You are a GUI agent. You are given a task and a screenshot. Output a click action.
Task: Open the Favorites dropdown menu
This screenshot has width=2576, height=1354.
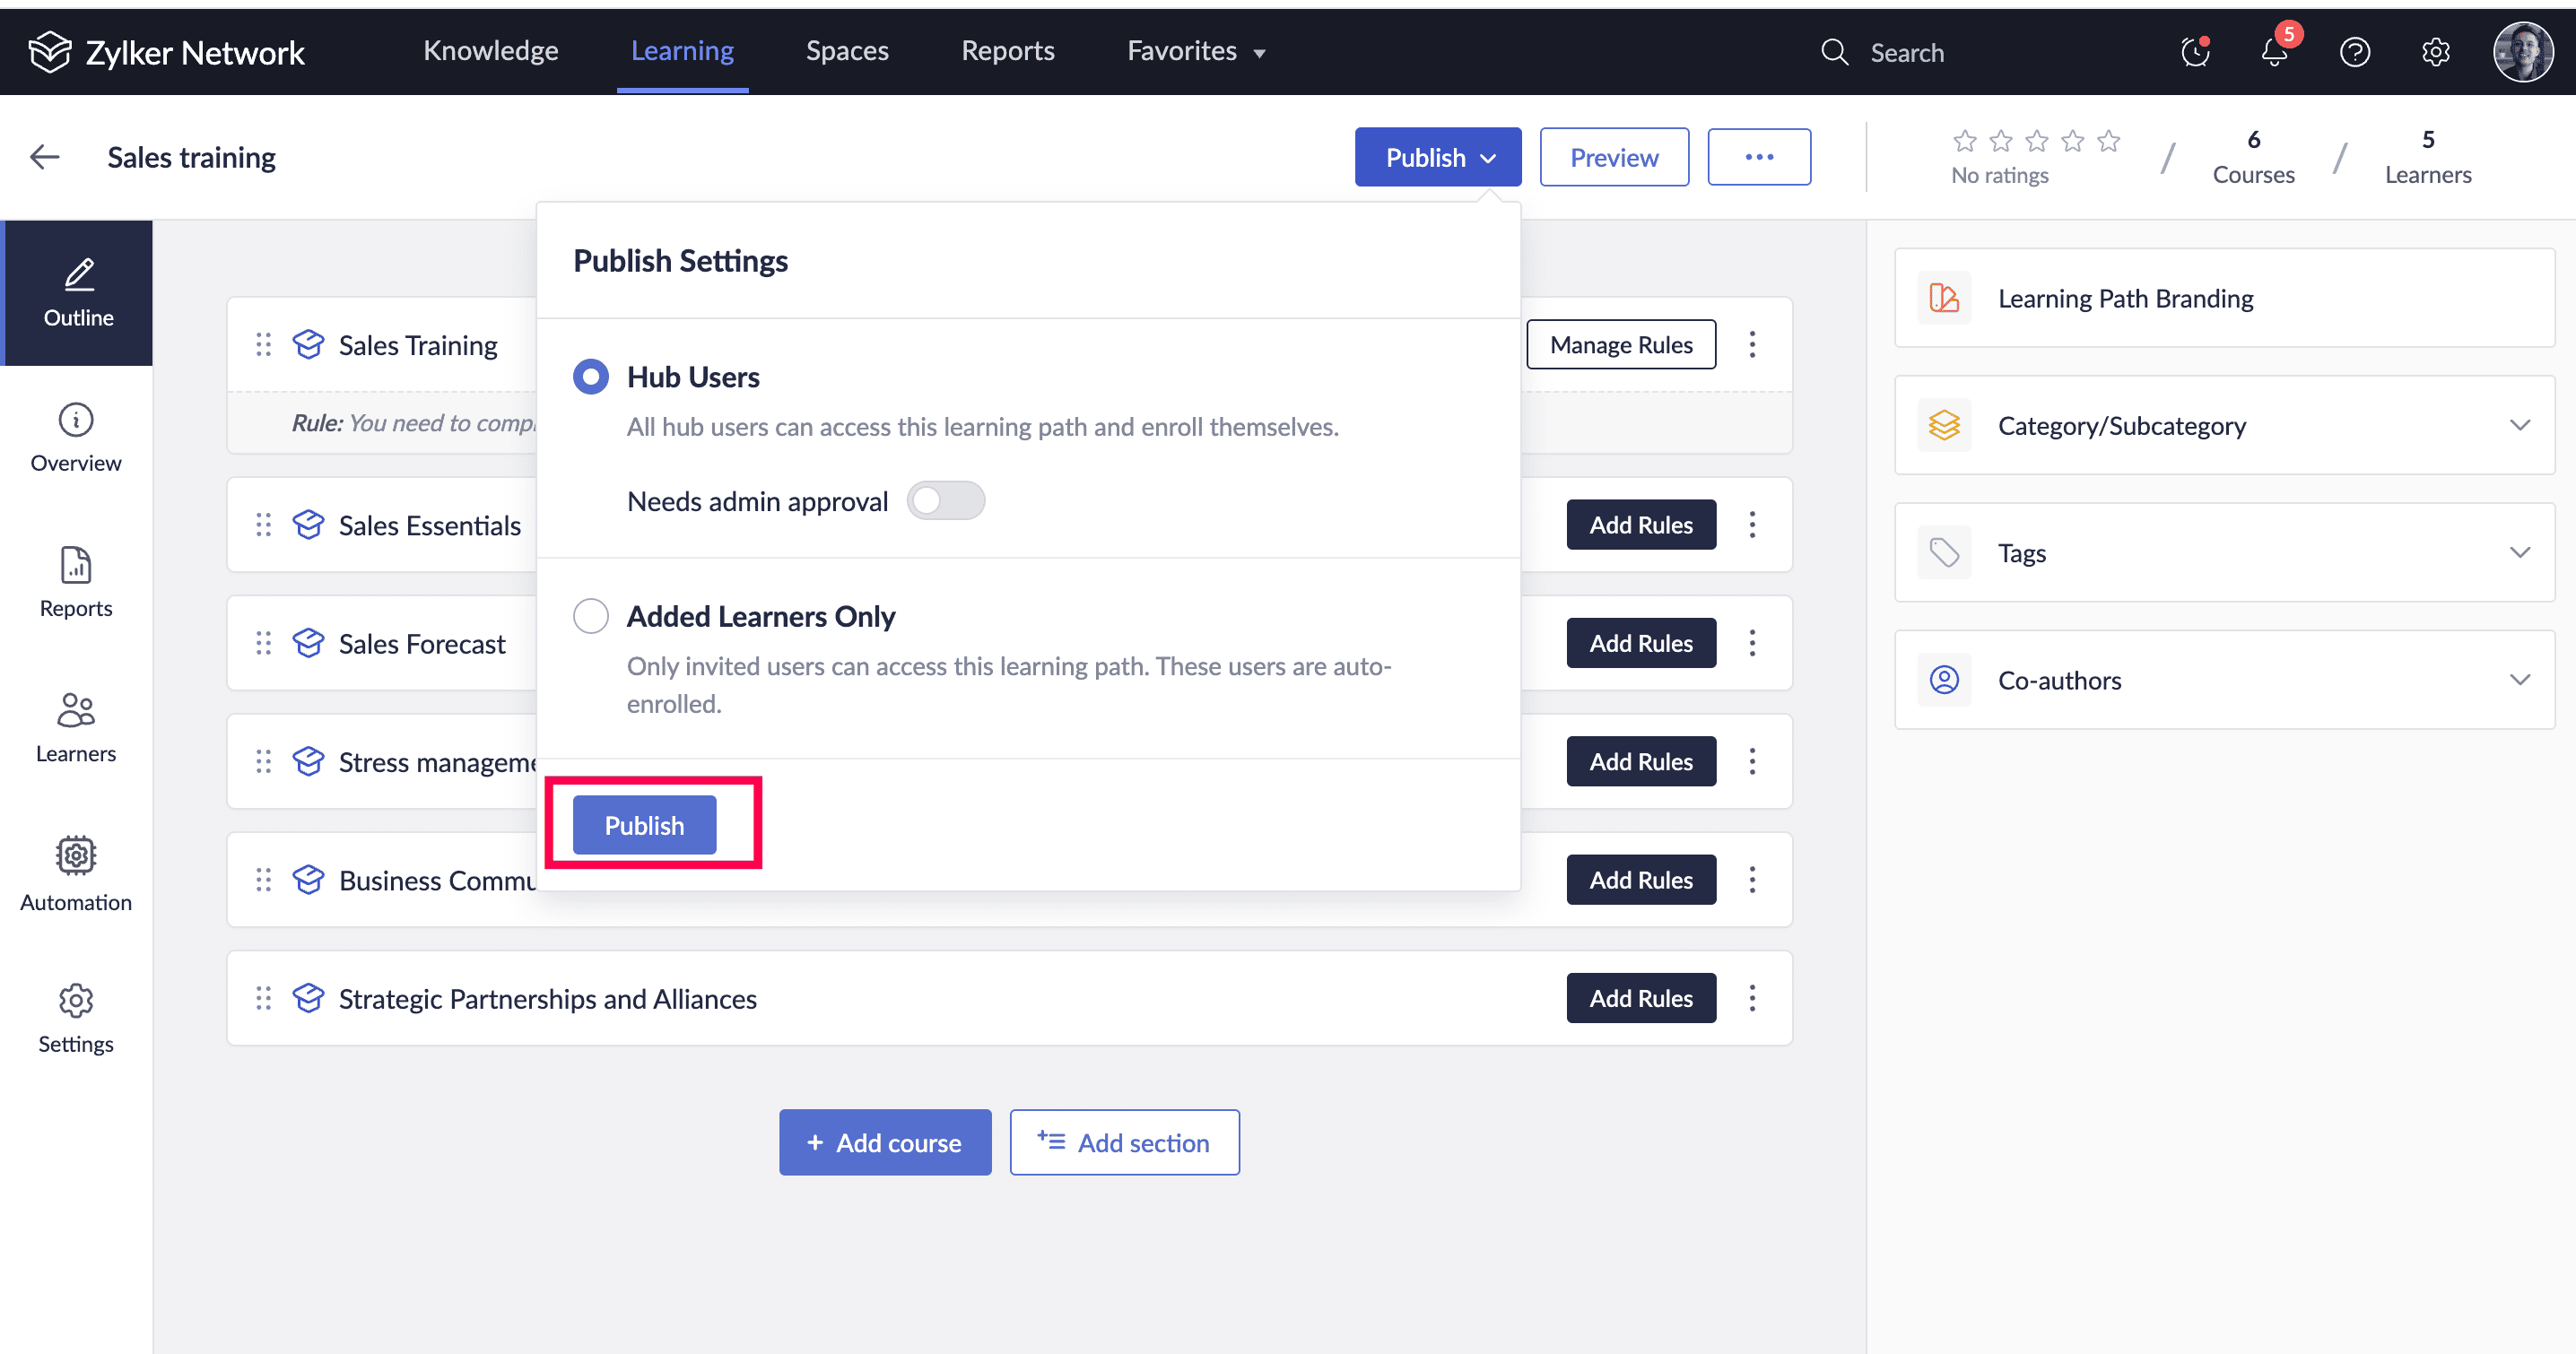(1195, 51)
